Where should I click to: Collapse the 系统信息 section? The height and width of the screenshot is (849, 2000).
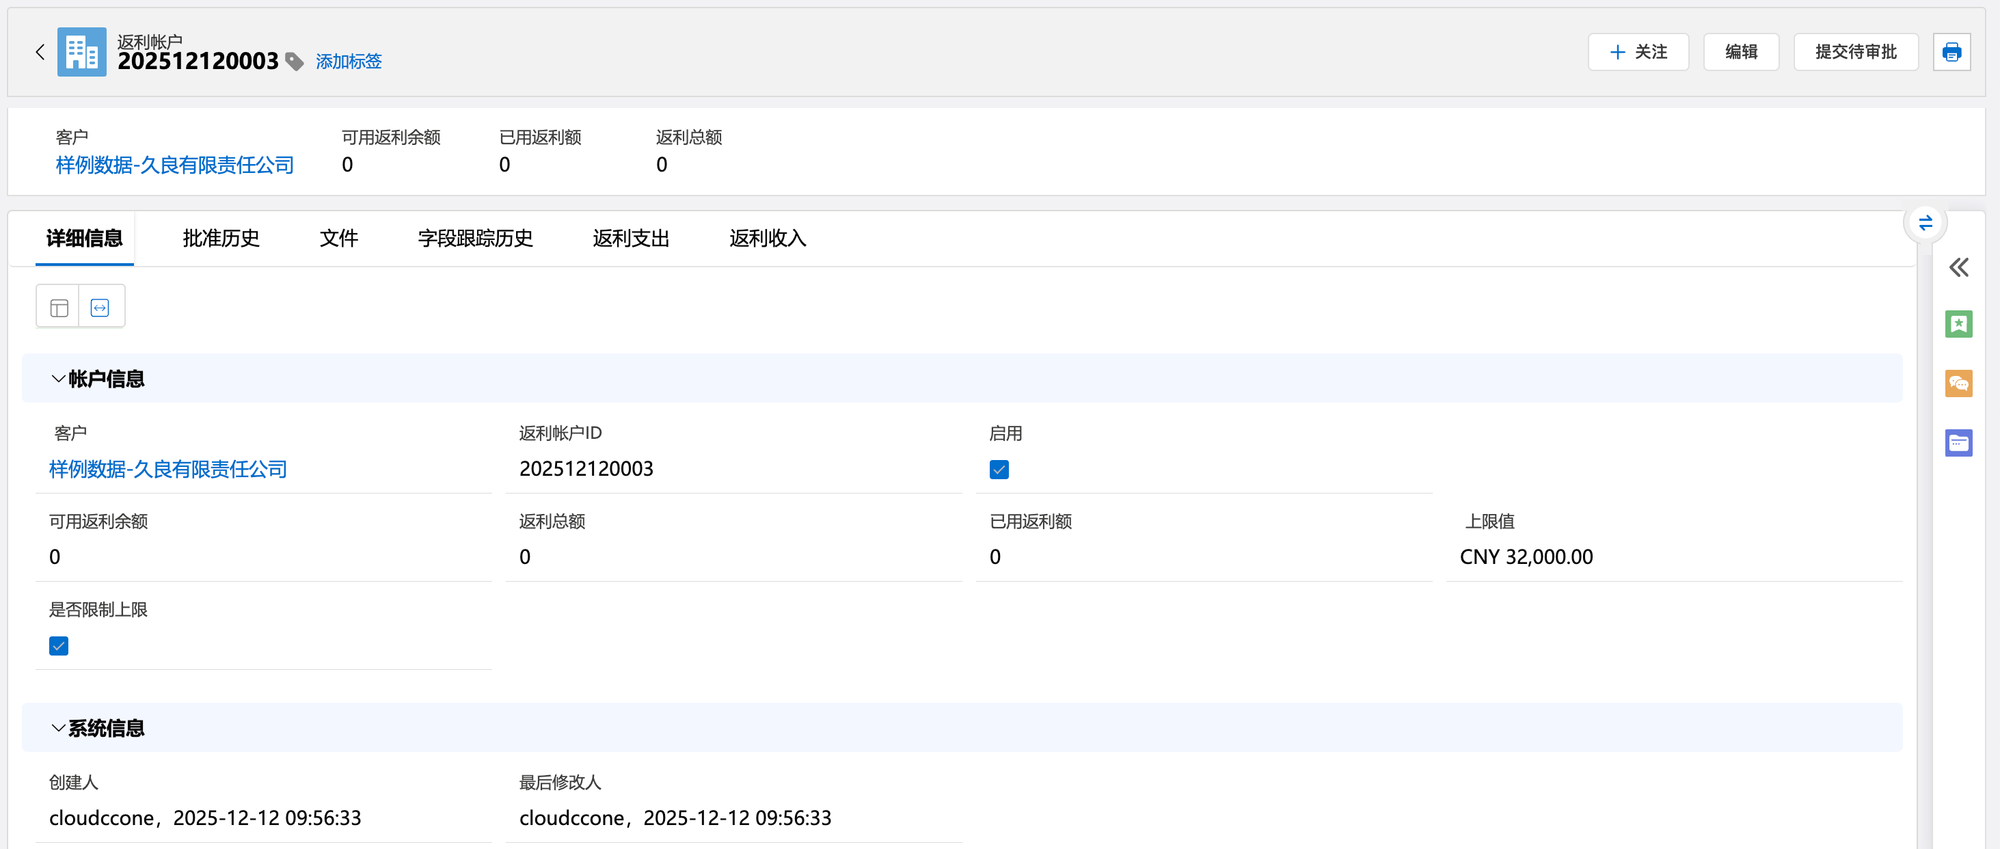click(58, 728)
